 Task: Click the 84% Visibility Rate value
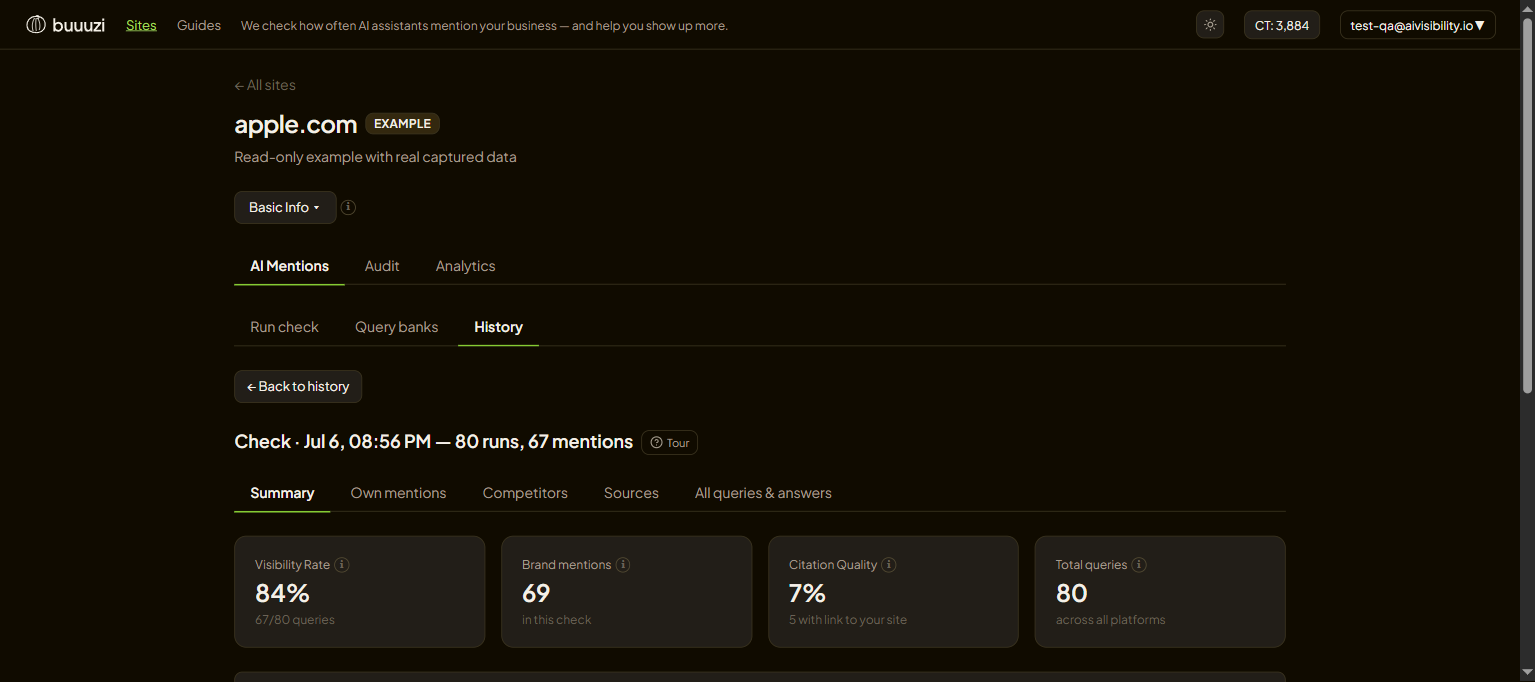[x=283, y=593]
